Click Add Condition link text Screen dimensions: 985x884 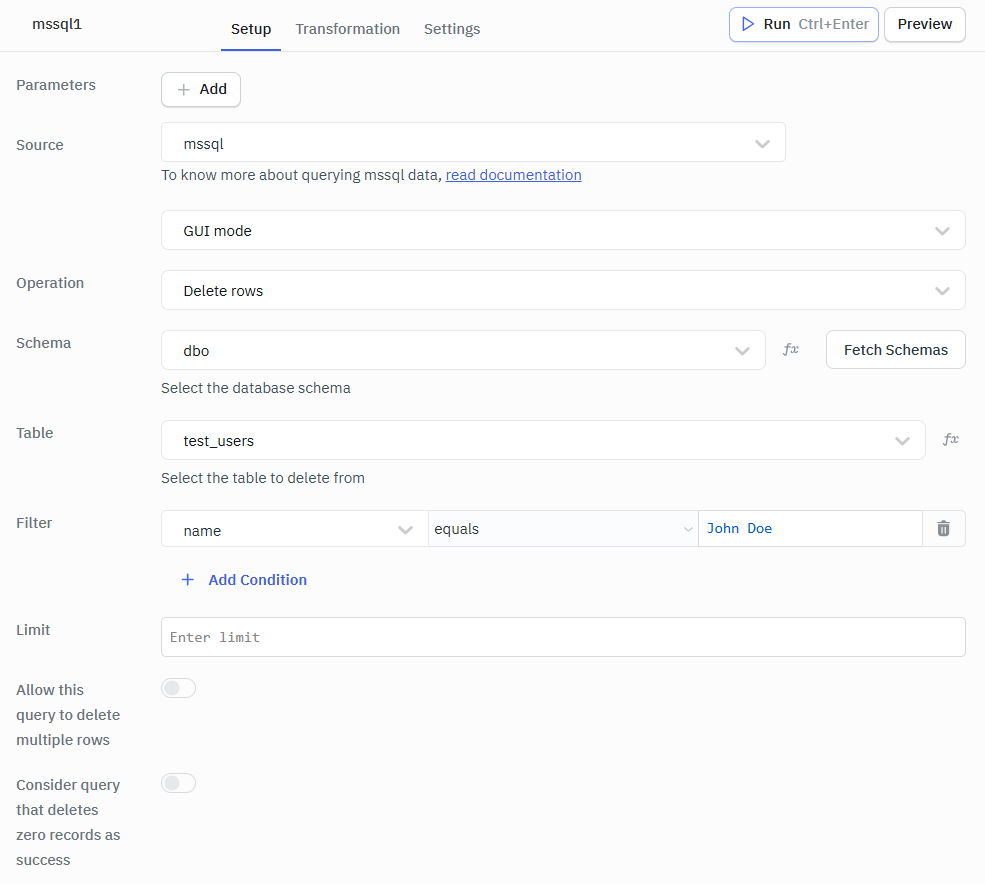(258, 579)
